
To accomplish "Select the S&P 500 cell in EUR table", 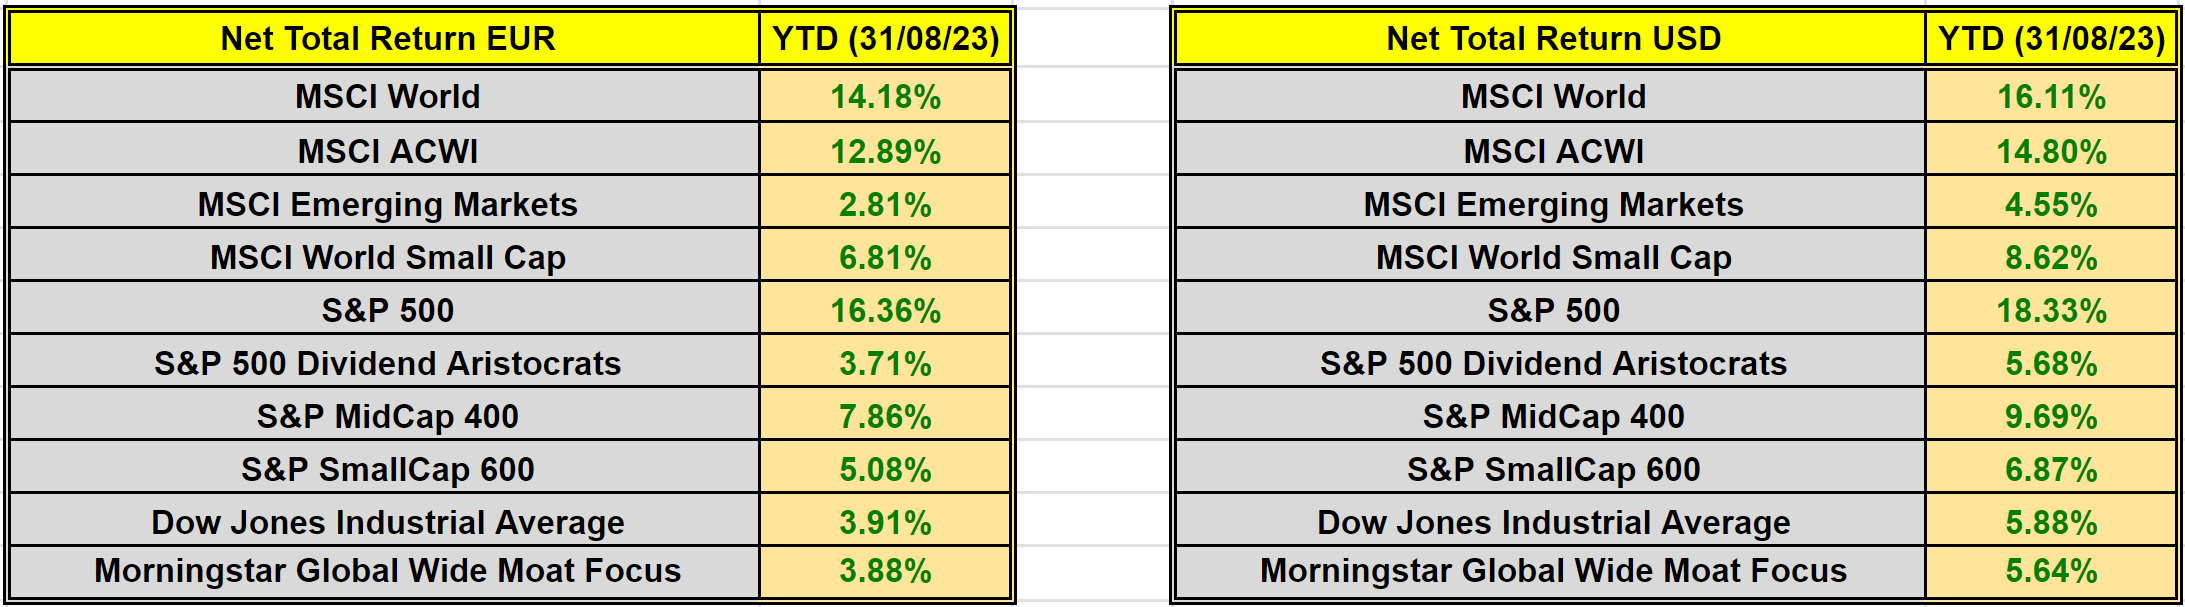I will coord(387,310).
